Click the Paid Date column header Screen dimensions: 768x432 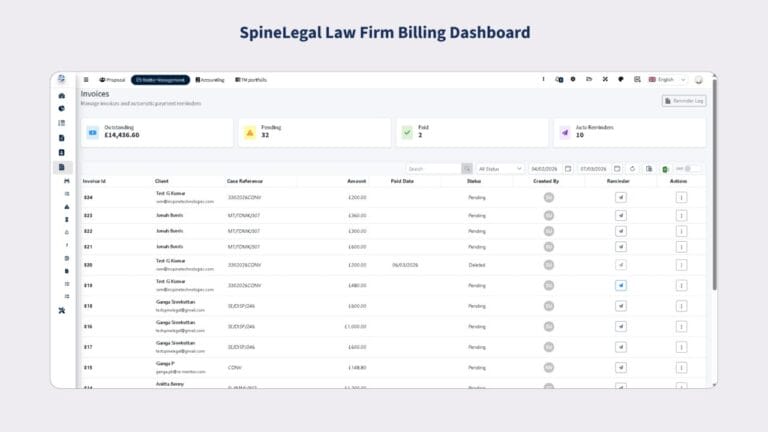pos(402,181)
